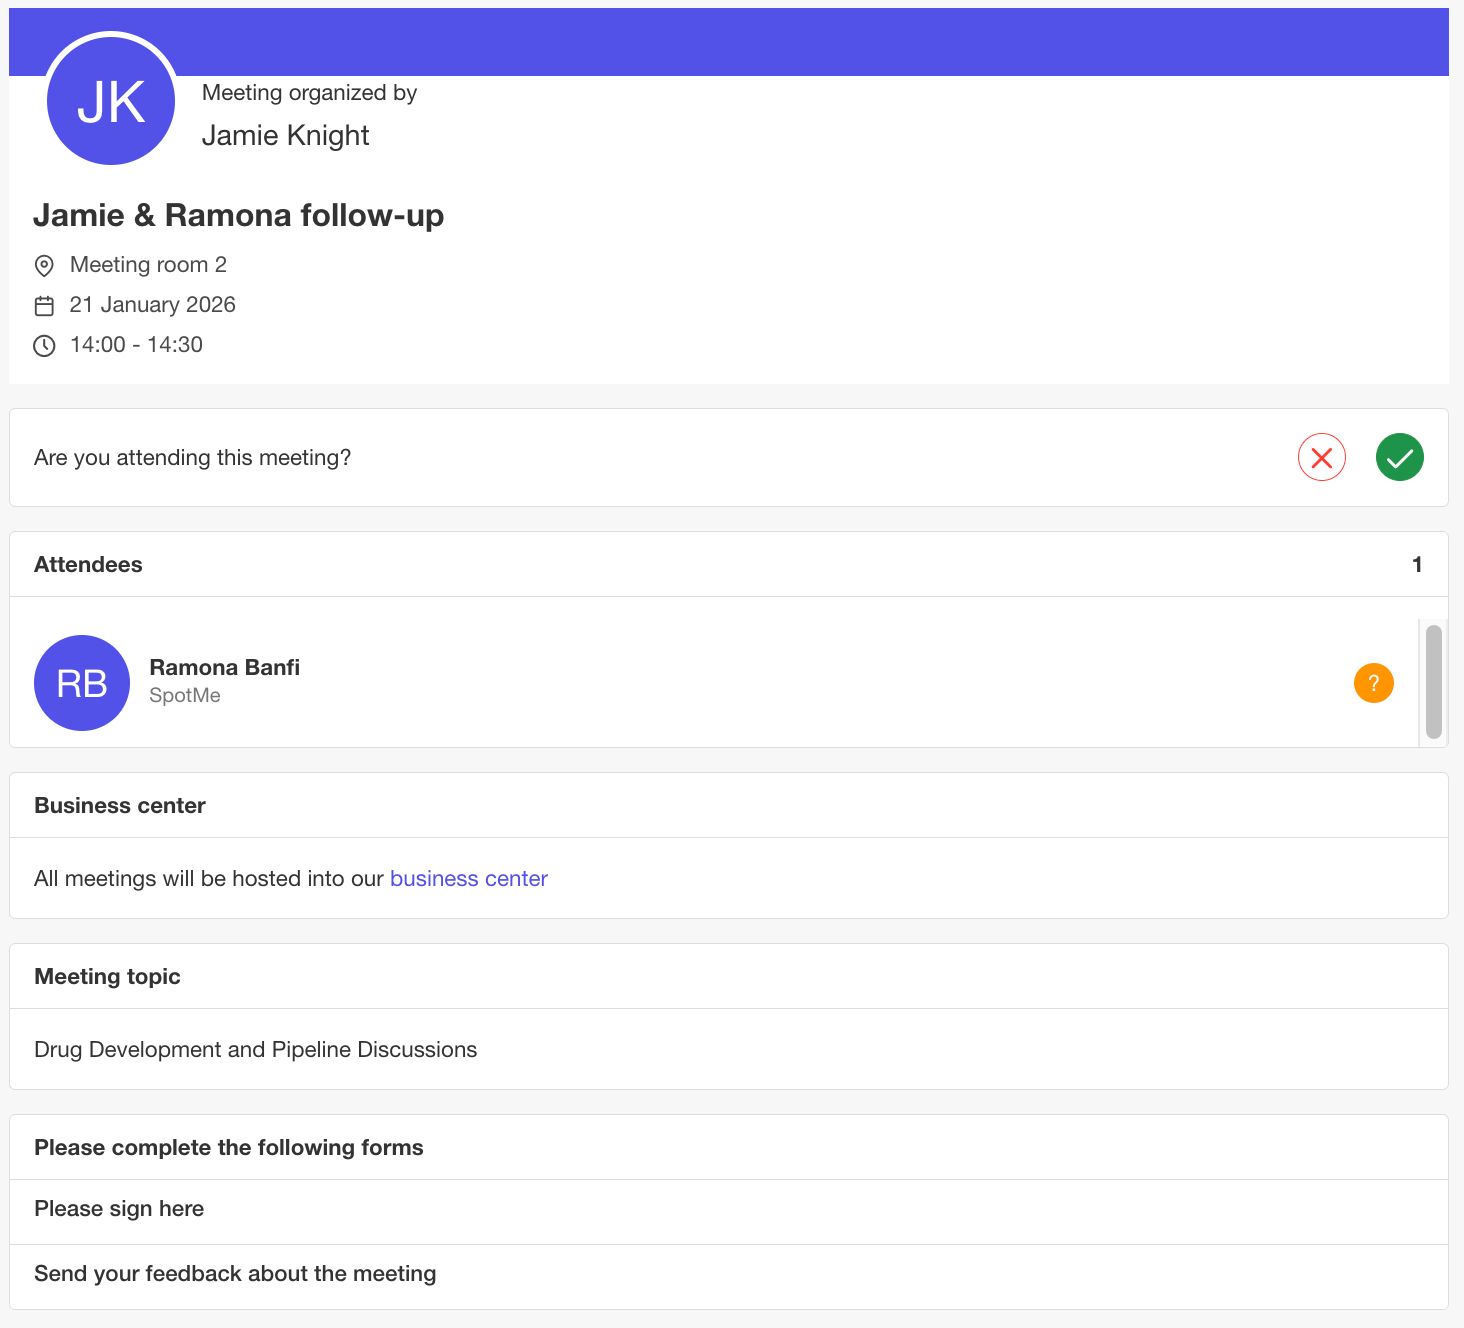
Task: Click the JK organizer avatar
Action: pyautogui.click(x=111, y=101)
